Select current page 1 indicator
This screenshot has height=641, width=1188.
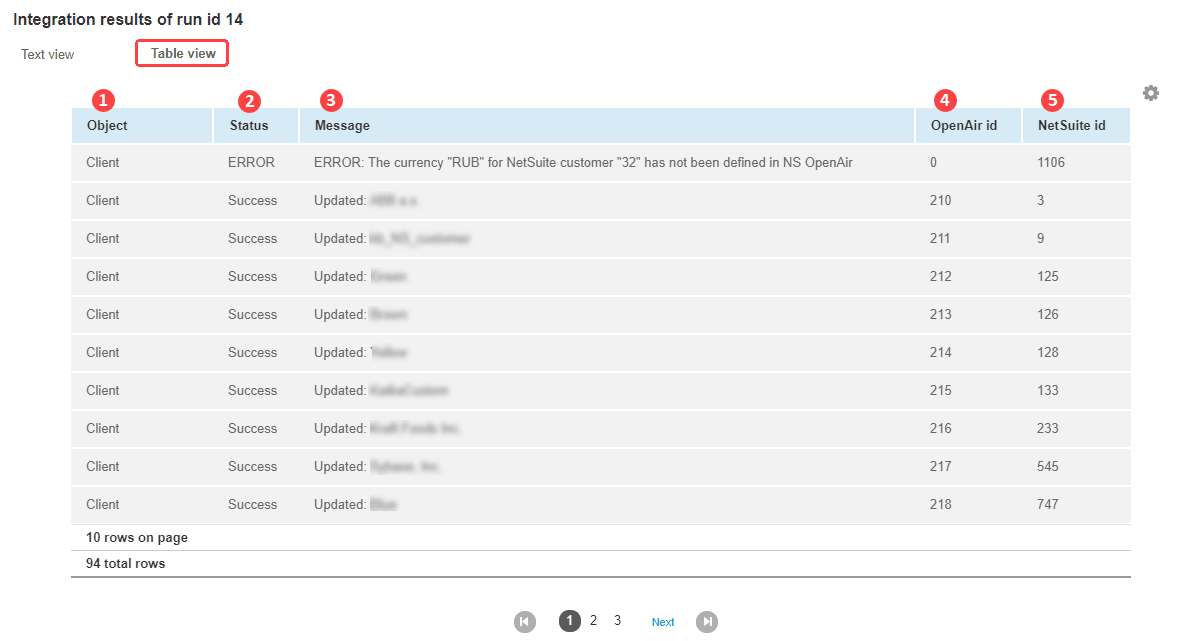570,621
